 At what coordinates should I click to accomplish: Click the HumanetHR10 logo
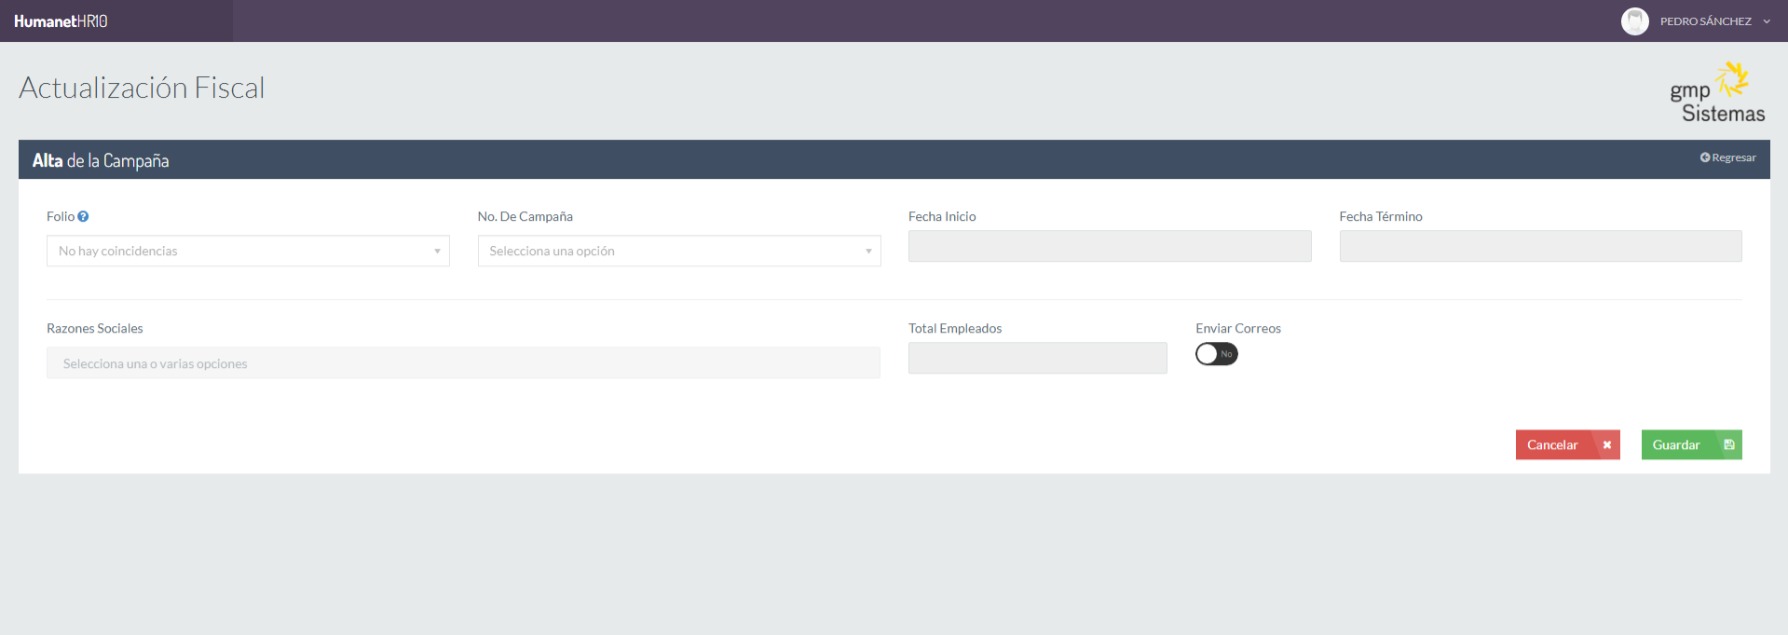coord(61,21)
